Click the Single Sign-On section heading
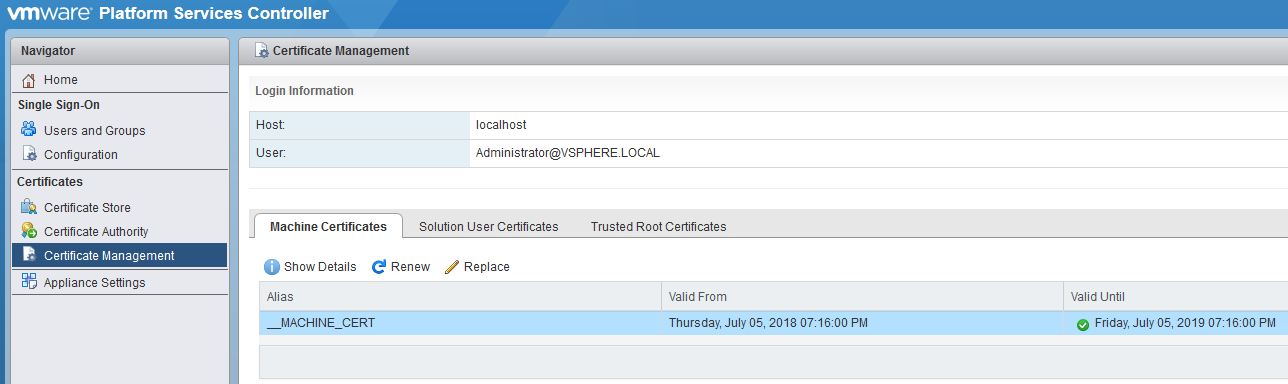Screen dimensions: 1288x384 (59, 105)
